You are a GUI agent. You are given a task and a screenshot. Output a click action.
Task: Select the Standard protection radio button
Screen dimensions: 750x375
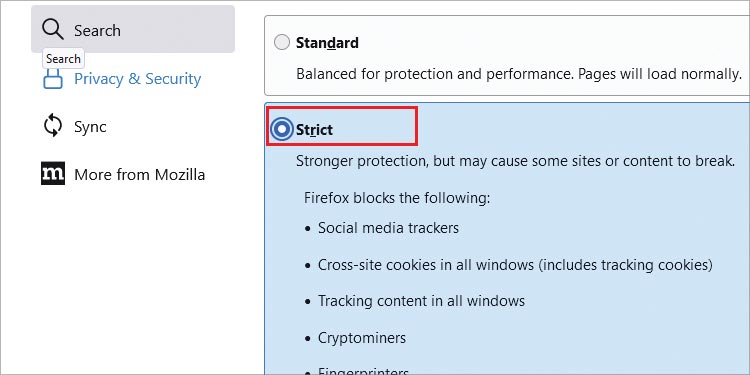pos(282,43)
